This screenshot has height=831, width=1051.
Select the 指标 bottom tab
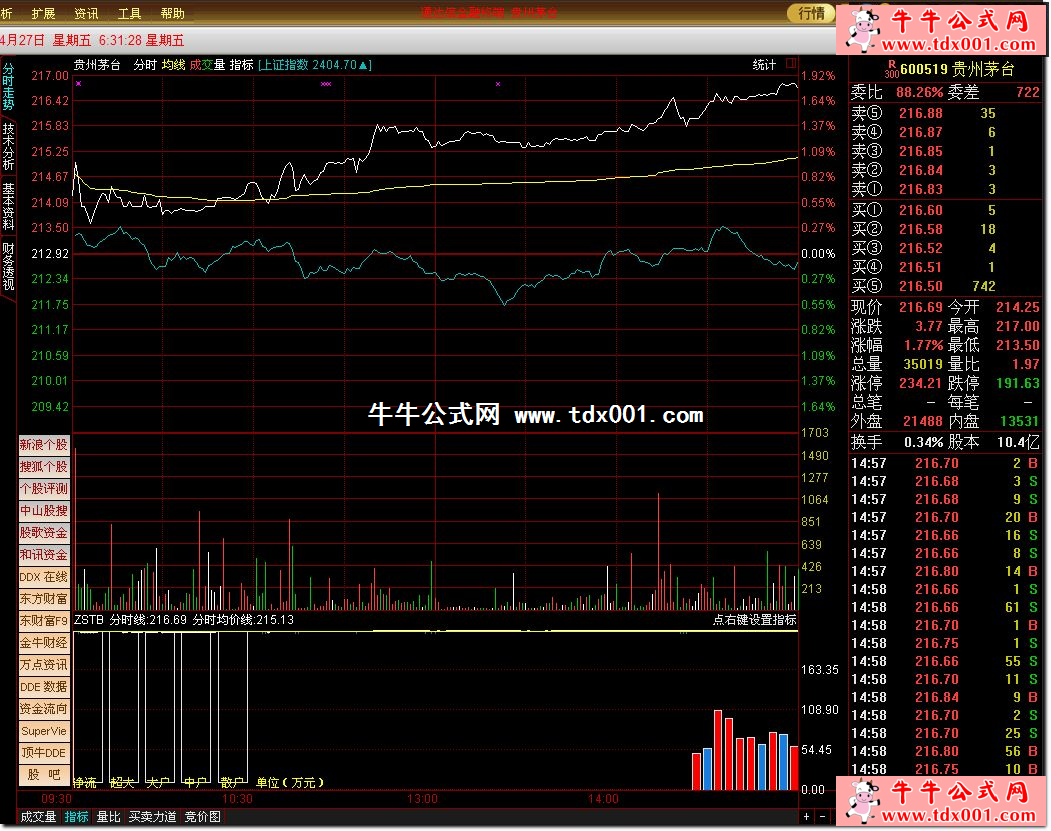(x=76, y=817)
